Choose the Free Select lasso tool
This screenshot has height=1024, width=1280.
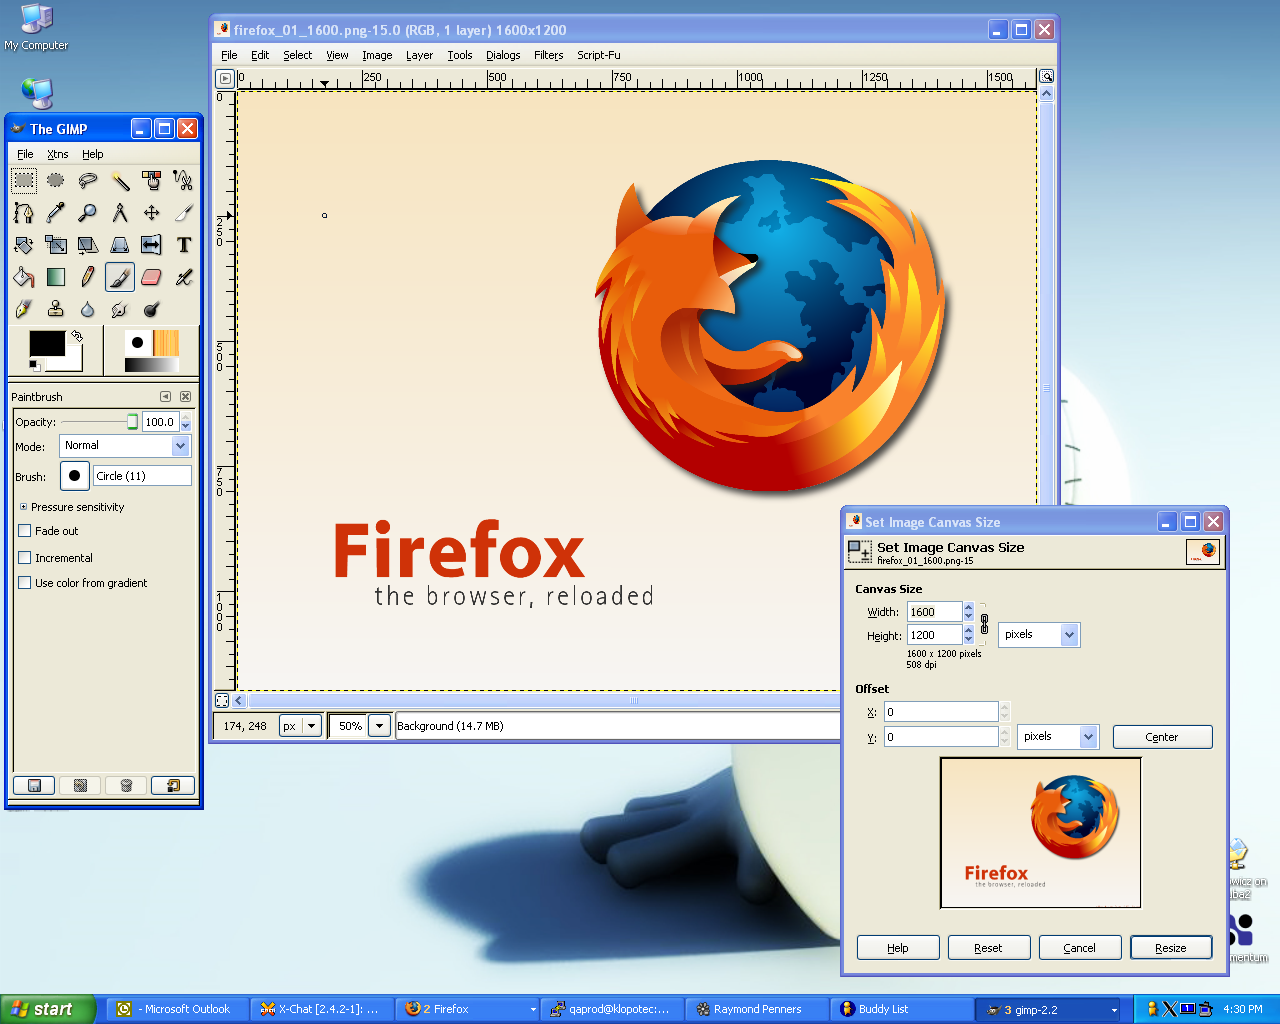tap(88, 181)
